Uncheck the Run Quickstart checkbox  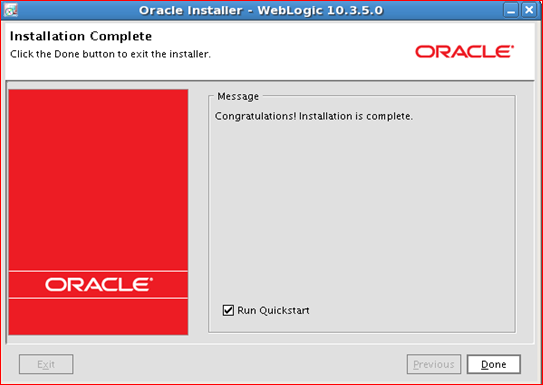[x=228, y=310]
